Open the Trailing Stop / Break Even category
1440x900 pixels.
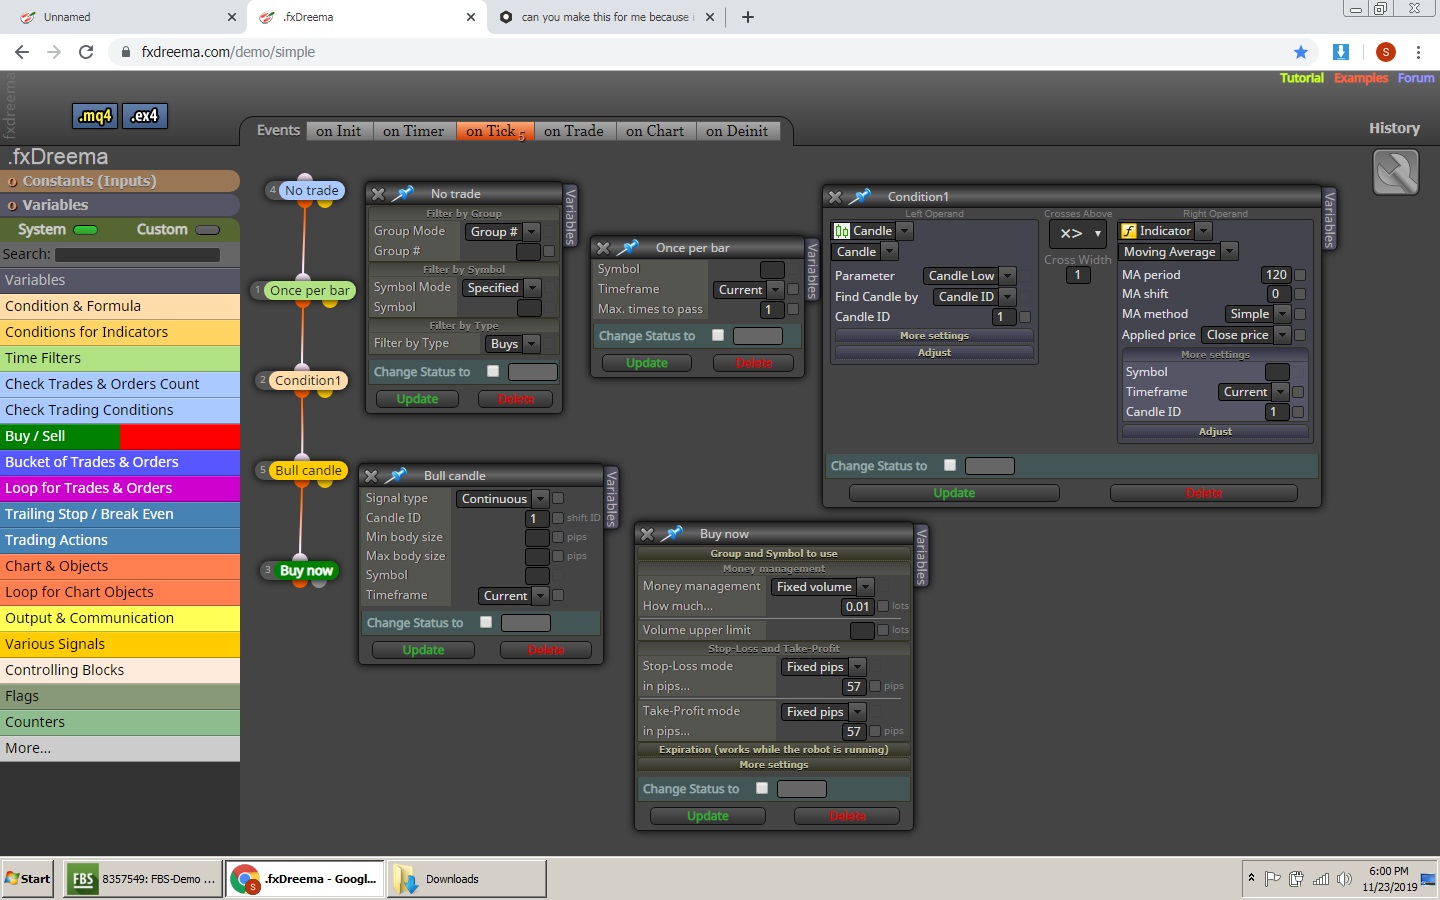point(120,514)
